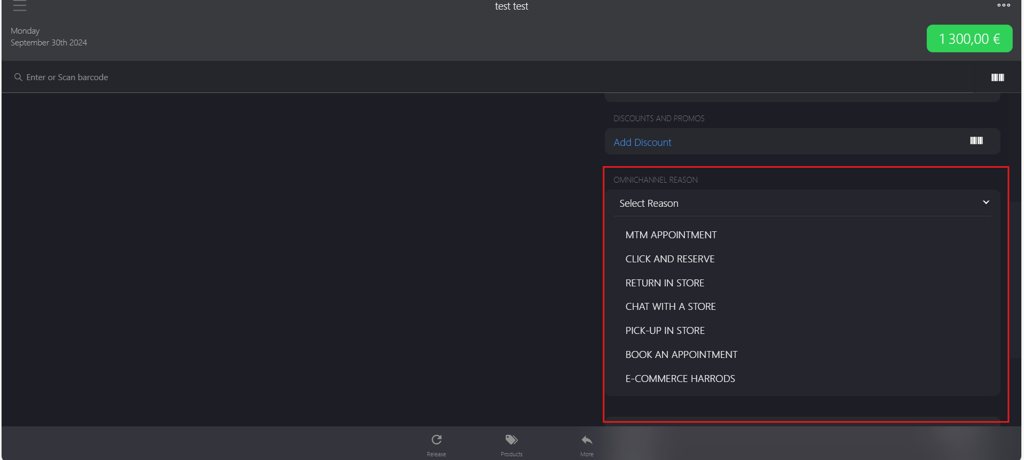Open the hamburger menu icon
This screenshot has height=460, width=1024.
[20, 7]
